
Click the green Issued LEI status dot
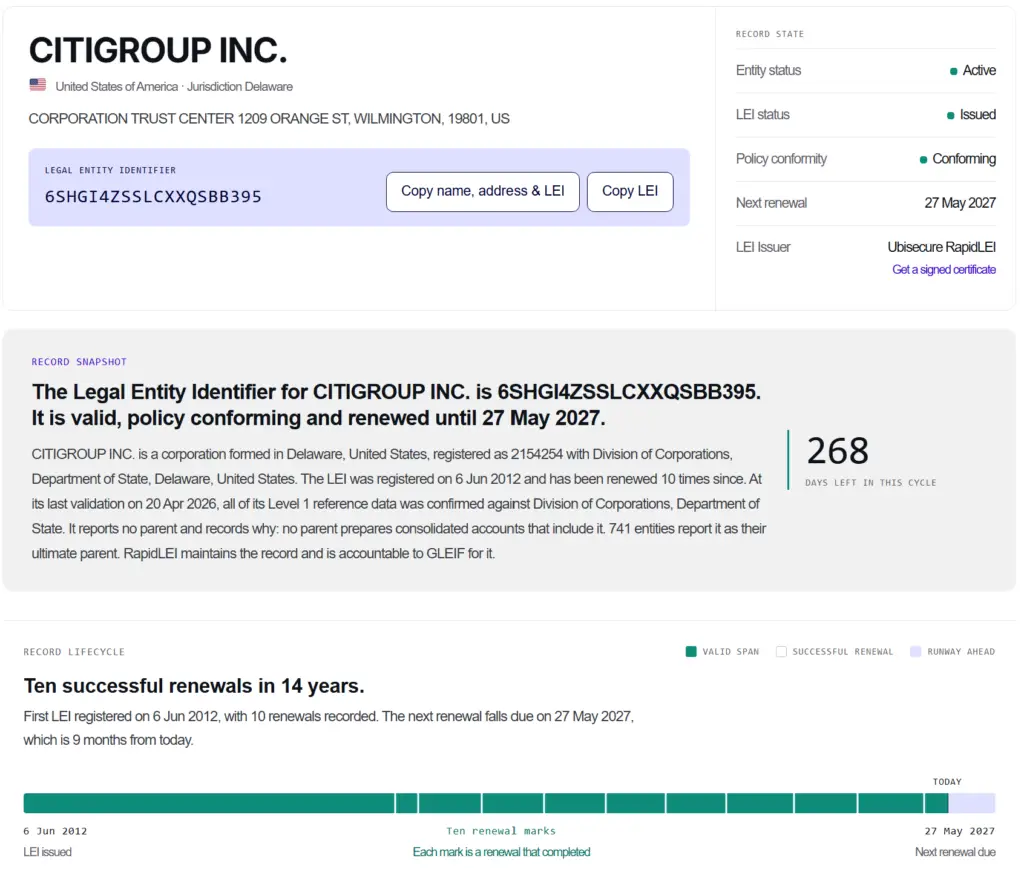[951, 116]
